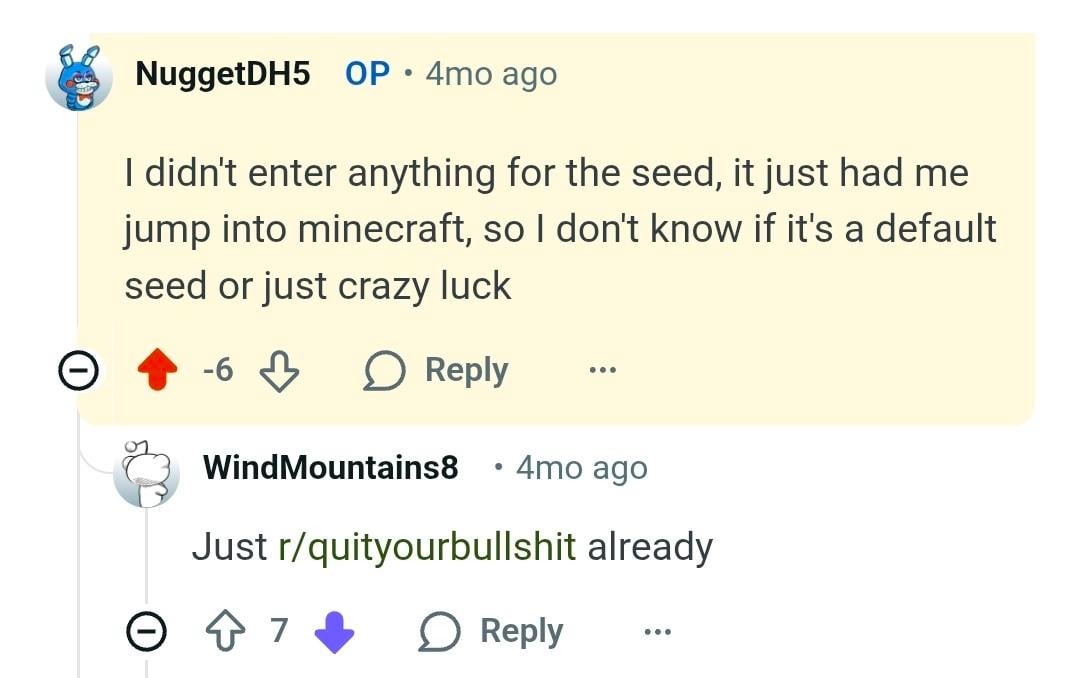
Task: Collapse NuggetDH5's comment thread
Action: [76, 371]
